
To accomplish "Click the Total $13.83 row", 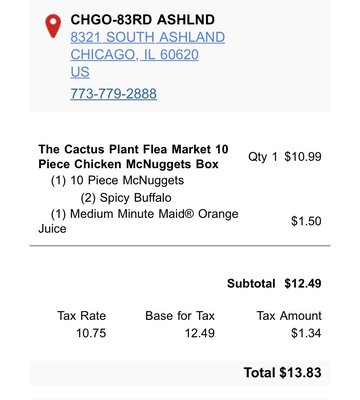I will [x=180, y=373].
